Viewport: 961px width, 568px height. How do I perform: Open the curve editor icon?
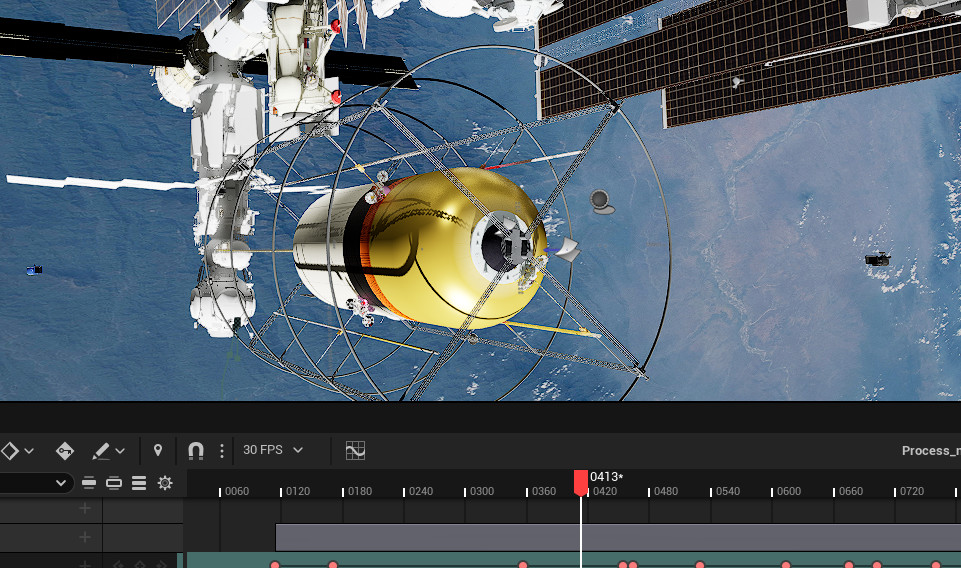coord(355,450)
